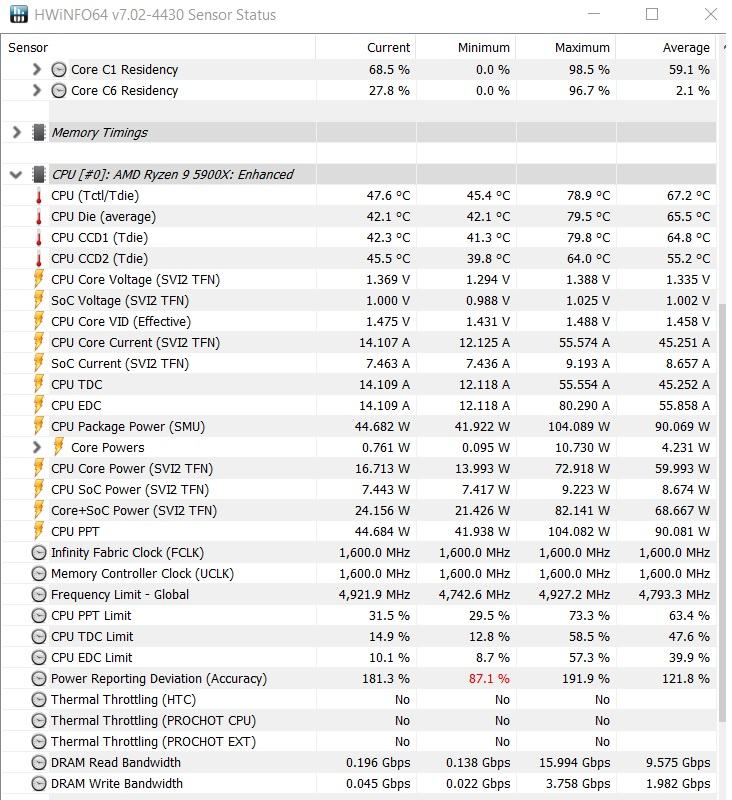Click the lightning icon beside CPU PPT

(x=39, y=531)
